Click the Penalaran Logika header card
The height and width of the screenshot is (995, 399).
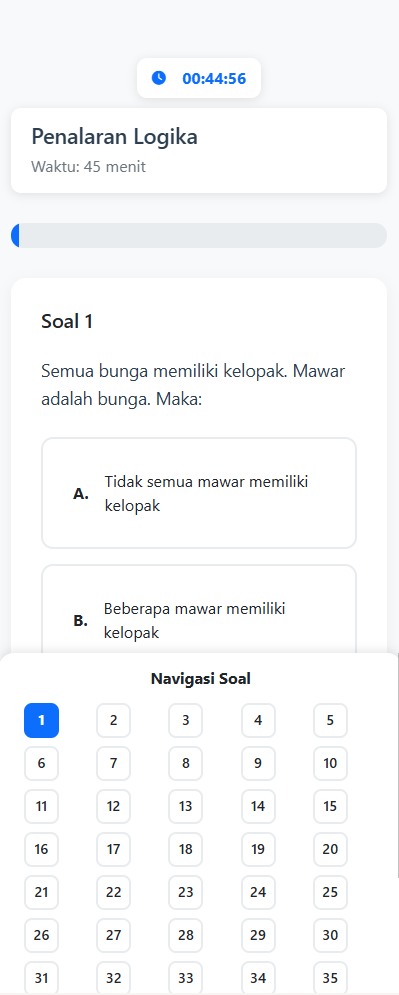click(199, 150)
